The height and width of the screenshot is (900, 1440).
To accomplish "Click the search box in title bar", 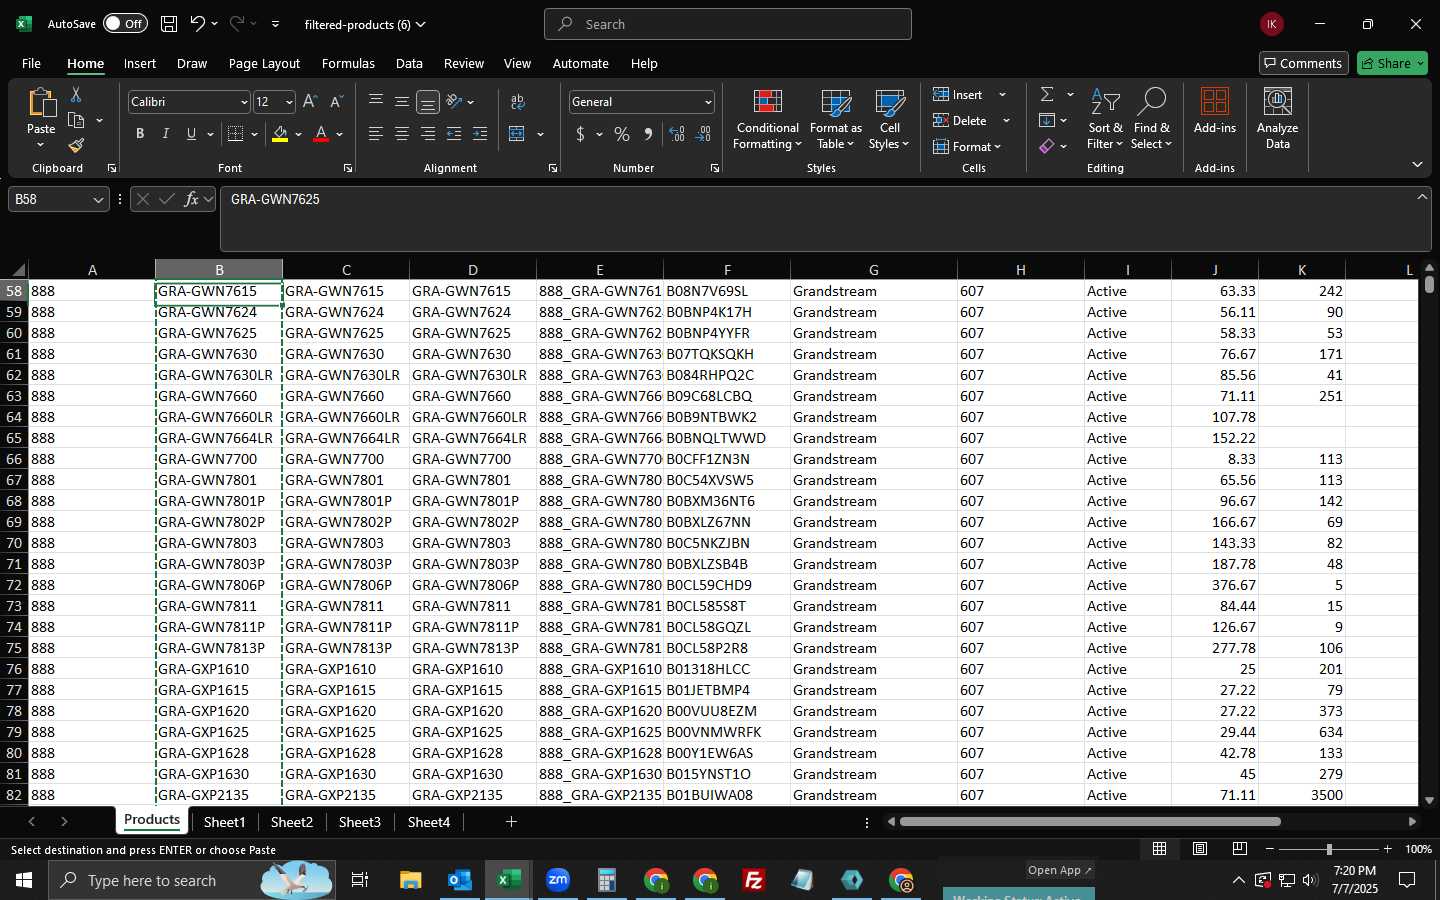I will tap(728, 24).
